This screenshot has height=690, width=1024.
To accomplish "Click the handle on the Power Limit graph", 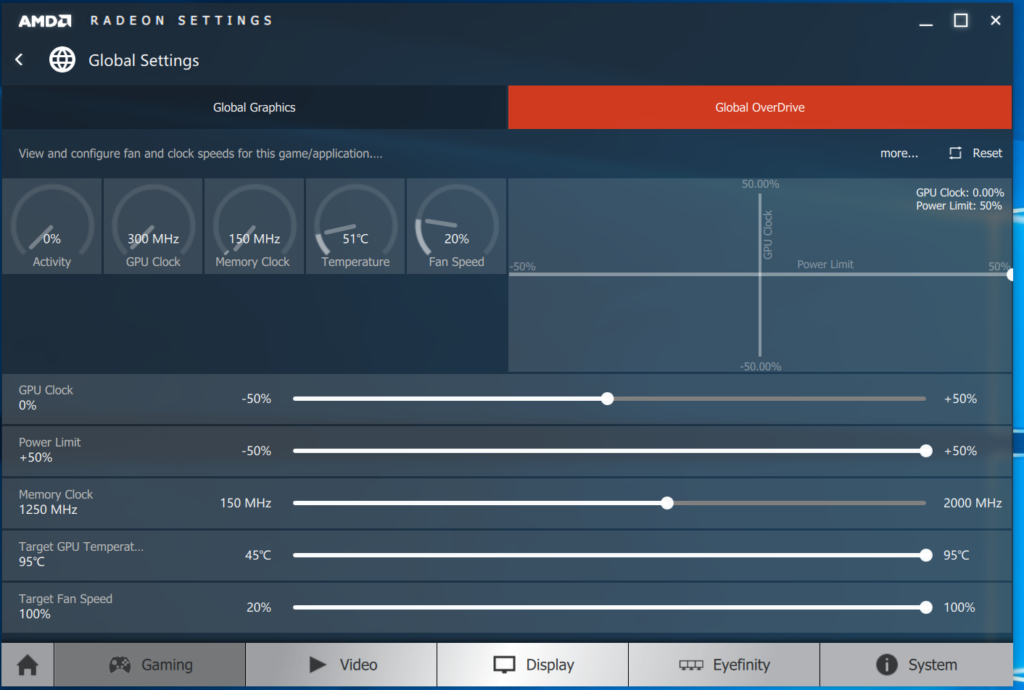I will pyautogui.click(x=1010, y=275).
